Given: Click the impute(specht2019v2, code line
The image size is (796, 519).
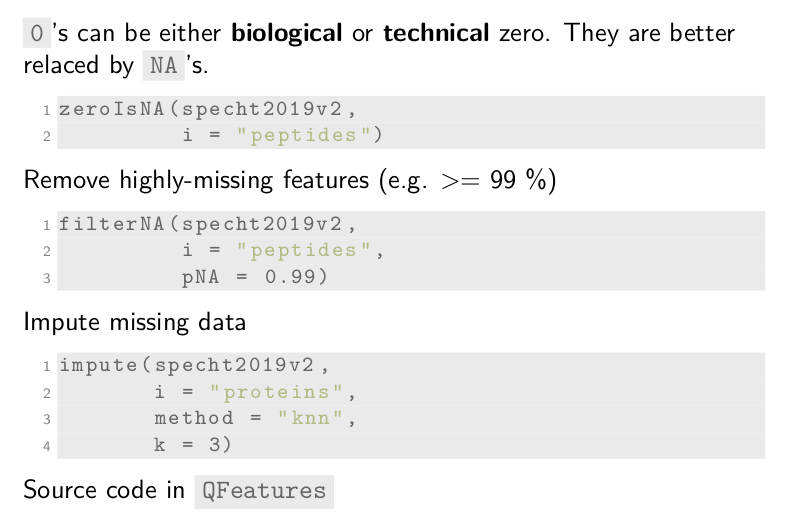Looking at the screenshot, I should (x=193, y=365).
